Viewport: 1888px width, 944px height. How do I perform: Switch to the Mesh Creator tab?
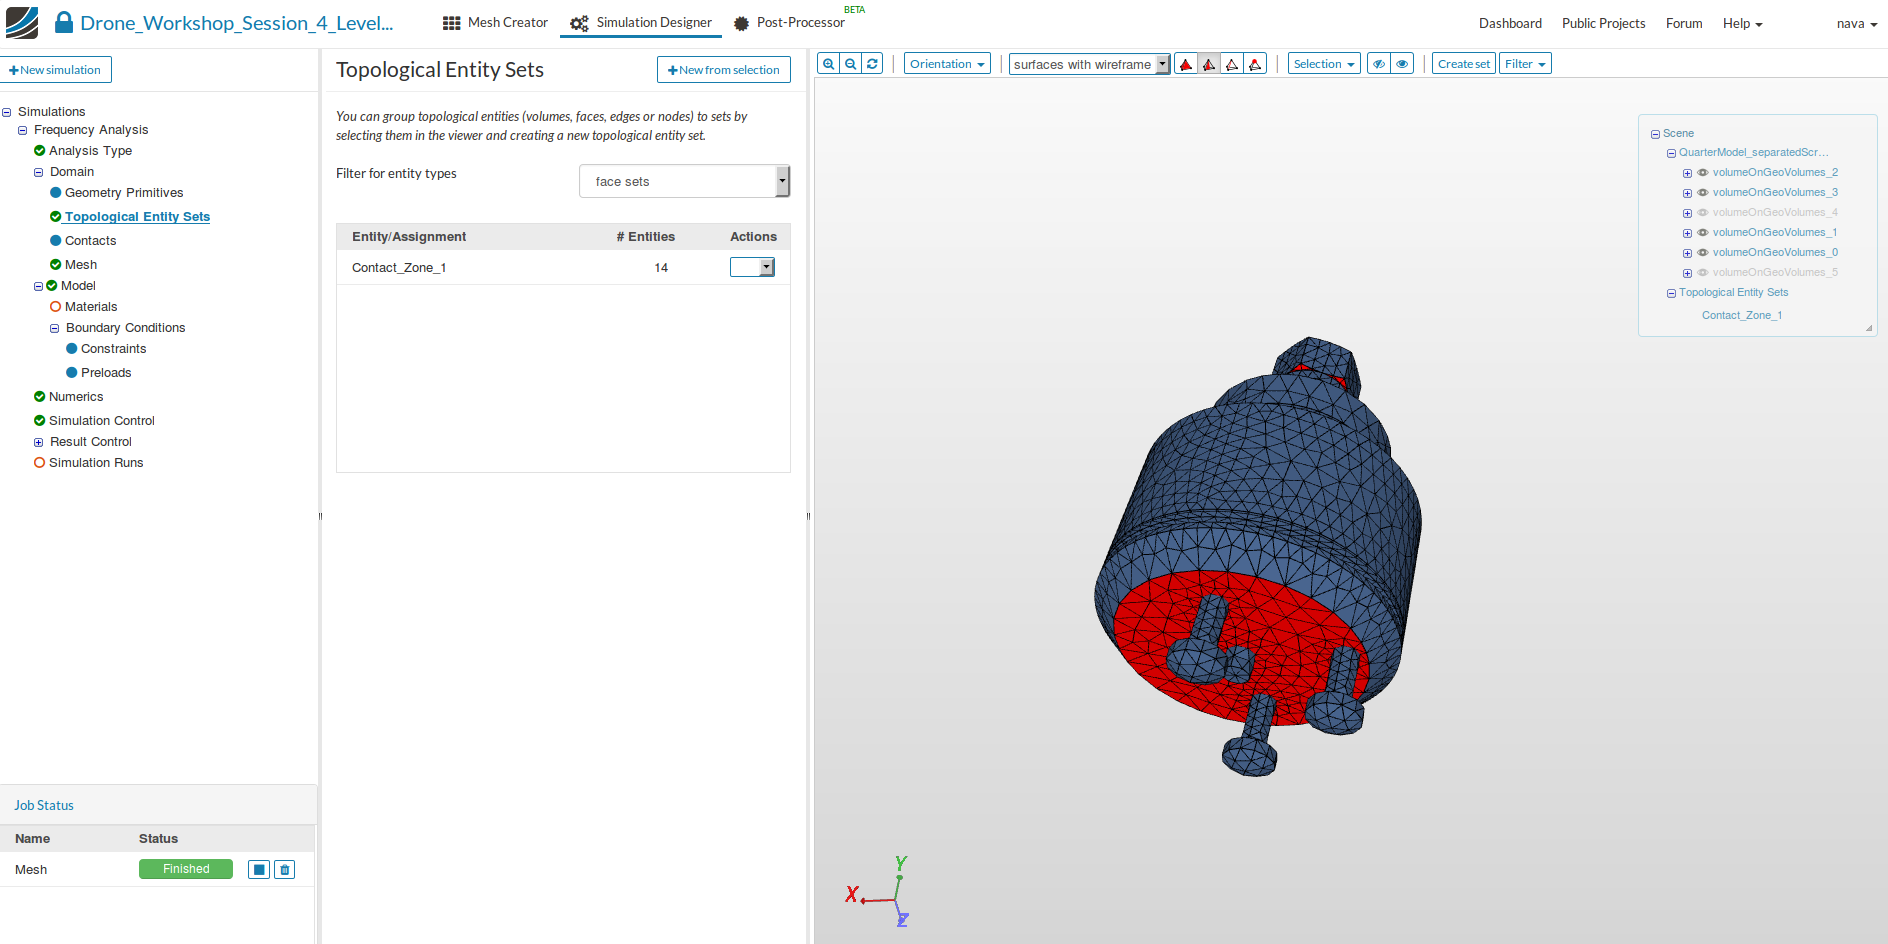[x=496, y=23]
